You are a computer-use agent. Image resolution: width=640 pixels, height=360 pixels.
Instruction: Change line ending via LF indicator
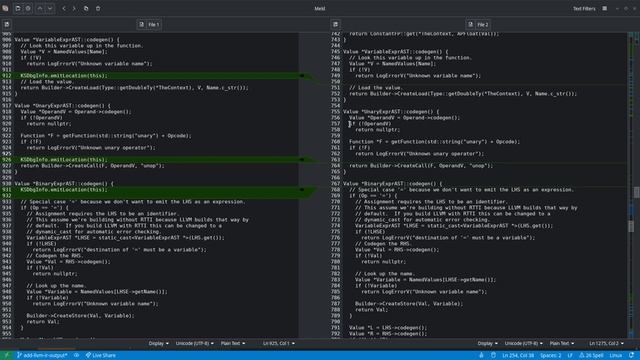click(570, 355)
